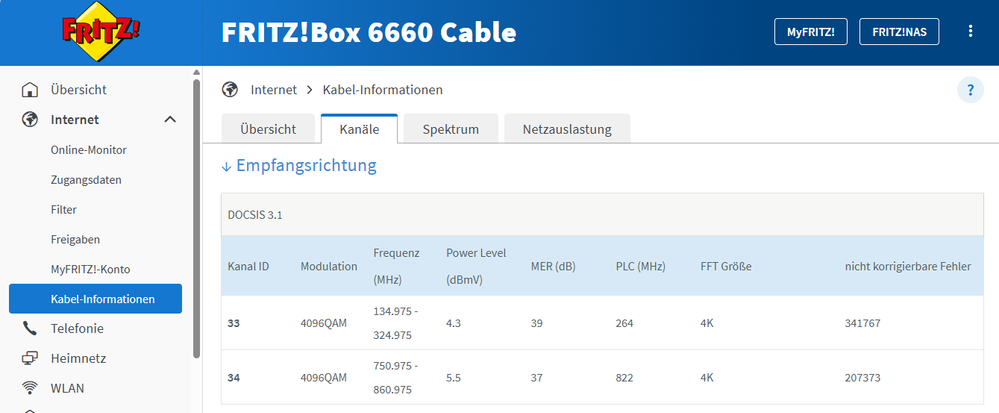This screenshot has width=999, height=413.
Task: Switch to the Netzauslastung tab
Action: click(x=567, y=129)
